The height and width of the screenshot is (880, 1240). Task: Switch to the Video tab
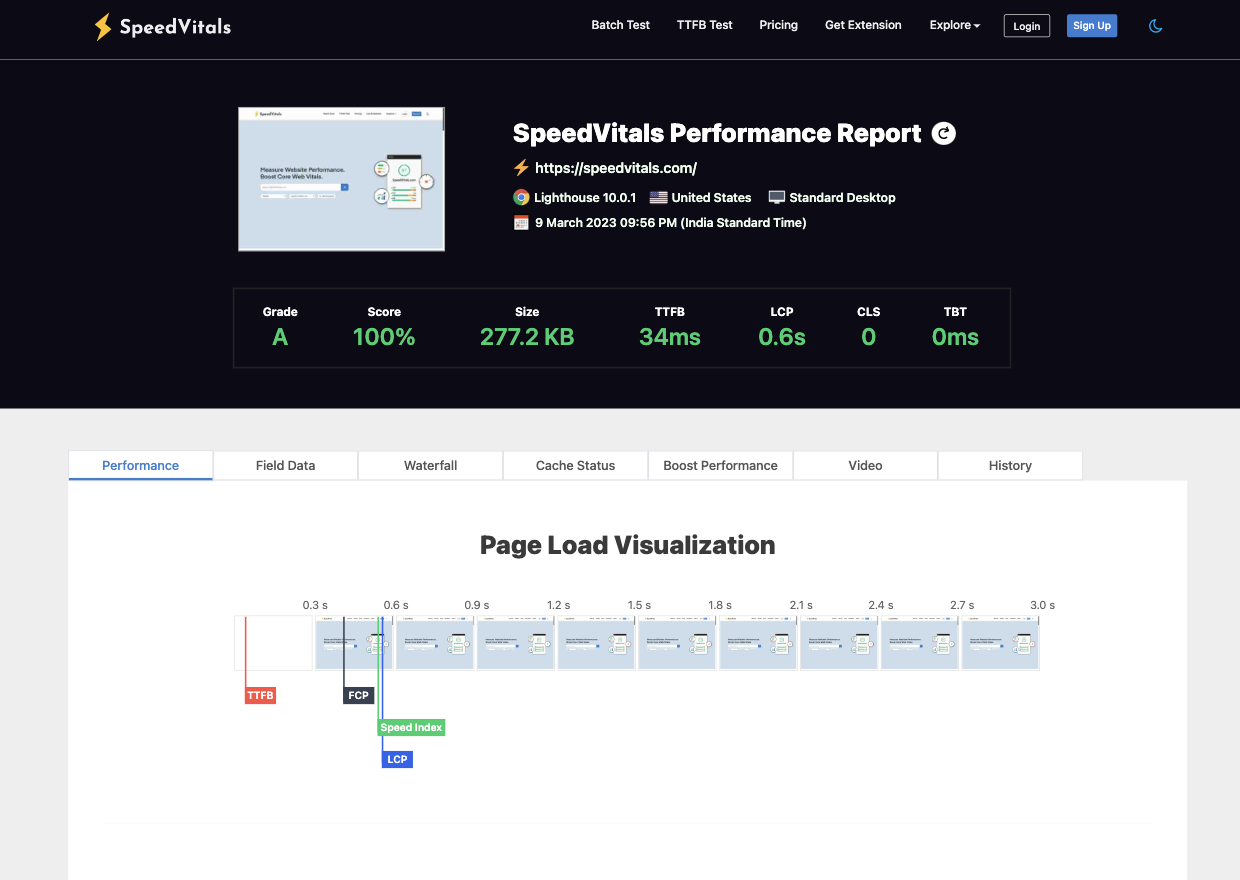click(866, 465)
